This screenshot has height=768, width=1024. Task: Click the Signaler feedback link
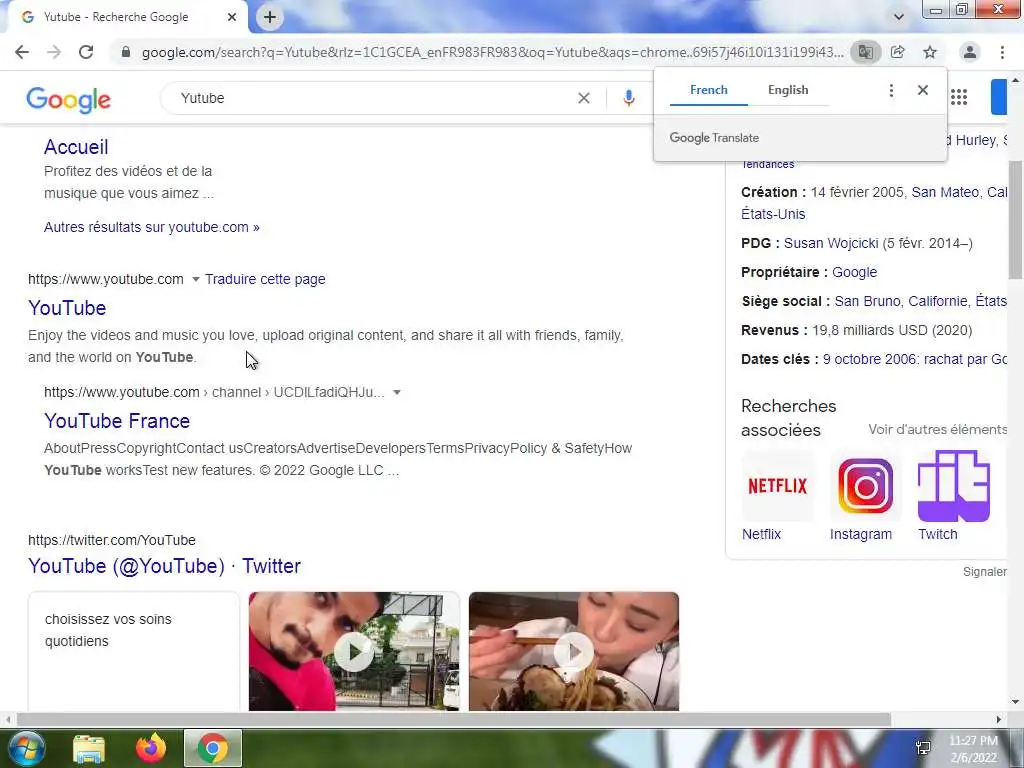click(985, 572)
